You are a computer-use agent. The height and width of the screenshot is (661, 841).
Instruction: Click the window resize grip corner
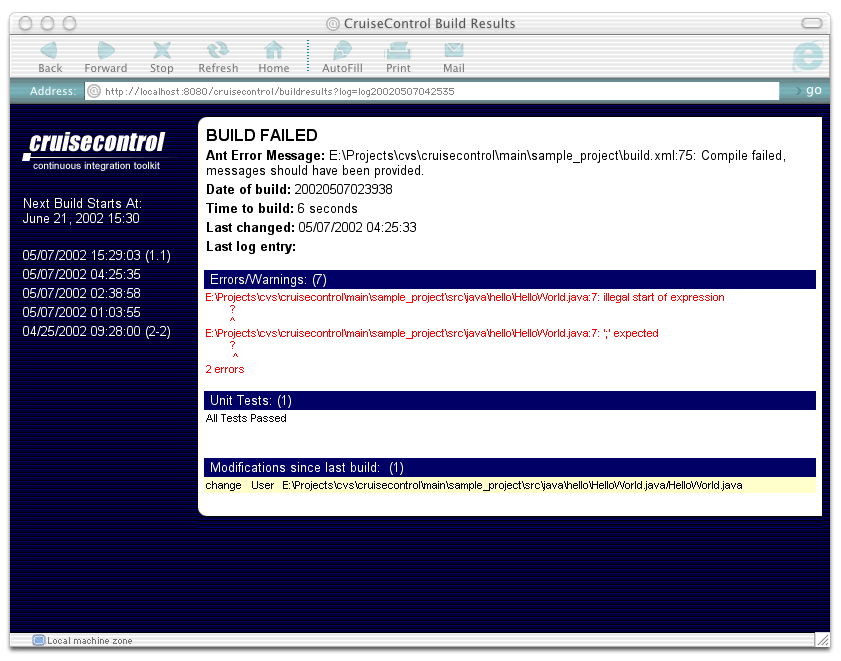822,639
